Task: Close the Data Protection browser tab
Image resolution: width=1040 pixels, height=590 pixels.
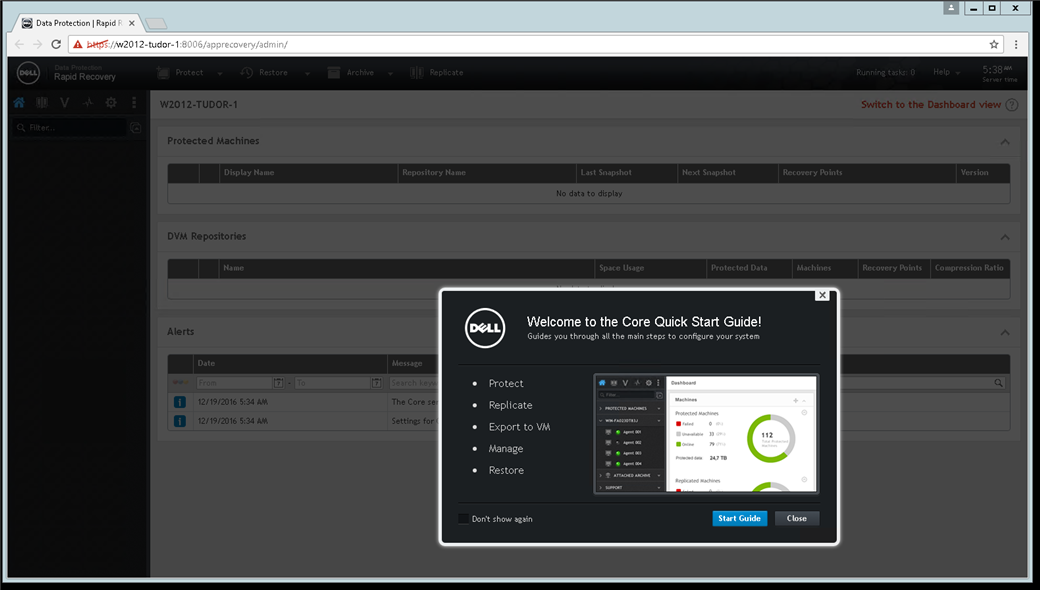Action: coord(131,23)
